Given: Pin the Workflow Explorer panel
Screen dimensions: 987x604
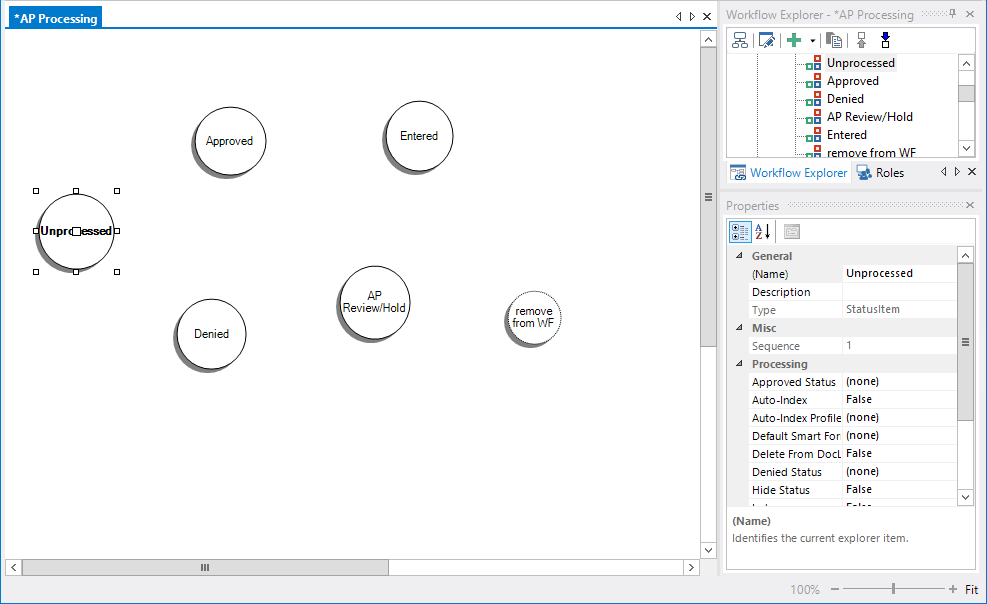Looking at the screenshot, I should [x=953, y=14].
